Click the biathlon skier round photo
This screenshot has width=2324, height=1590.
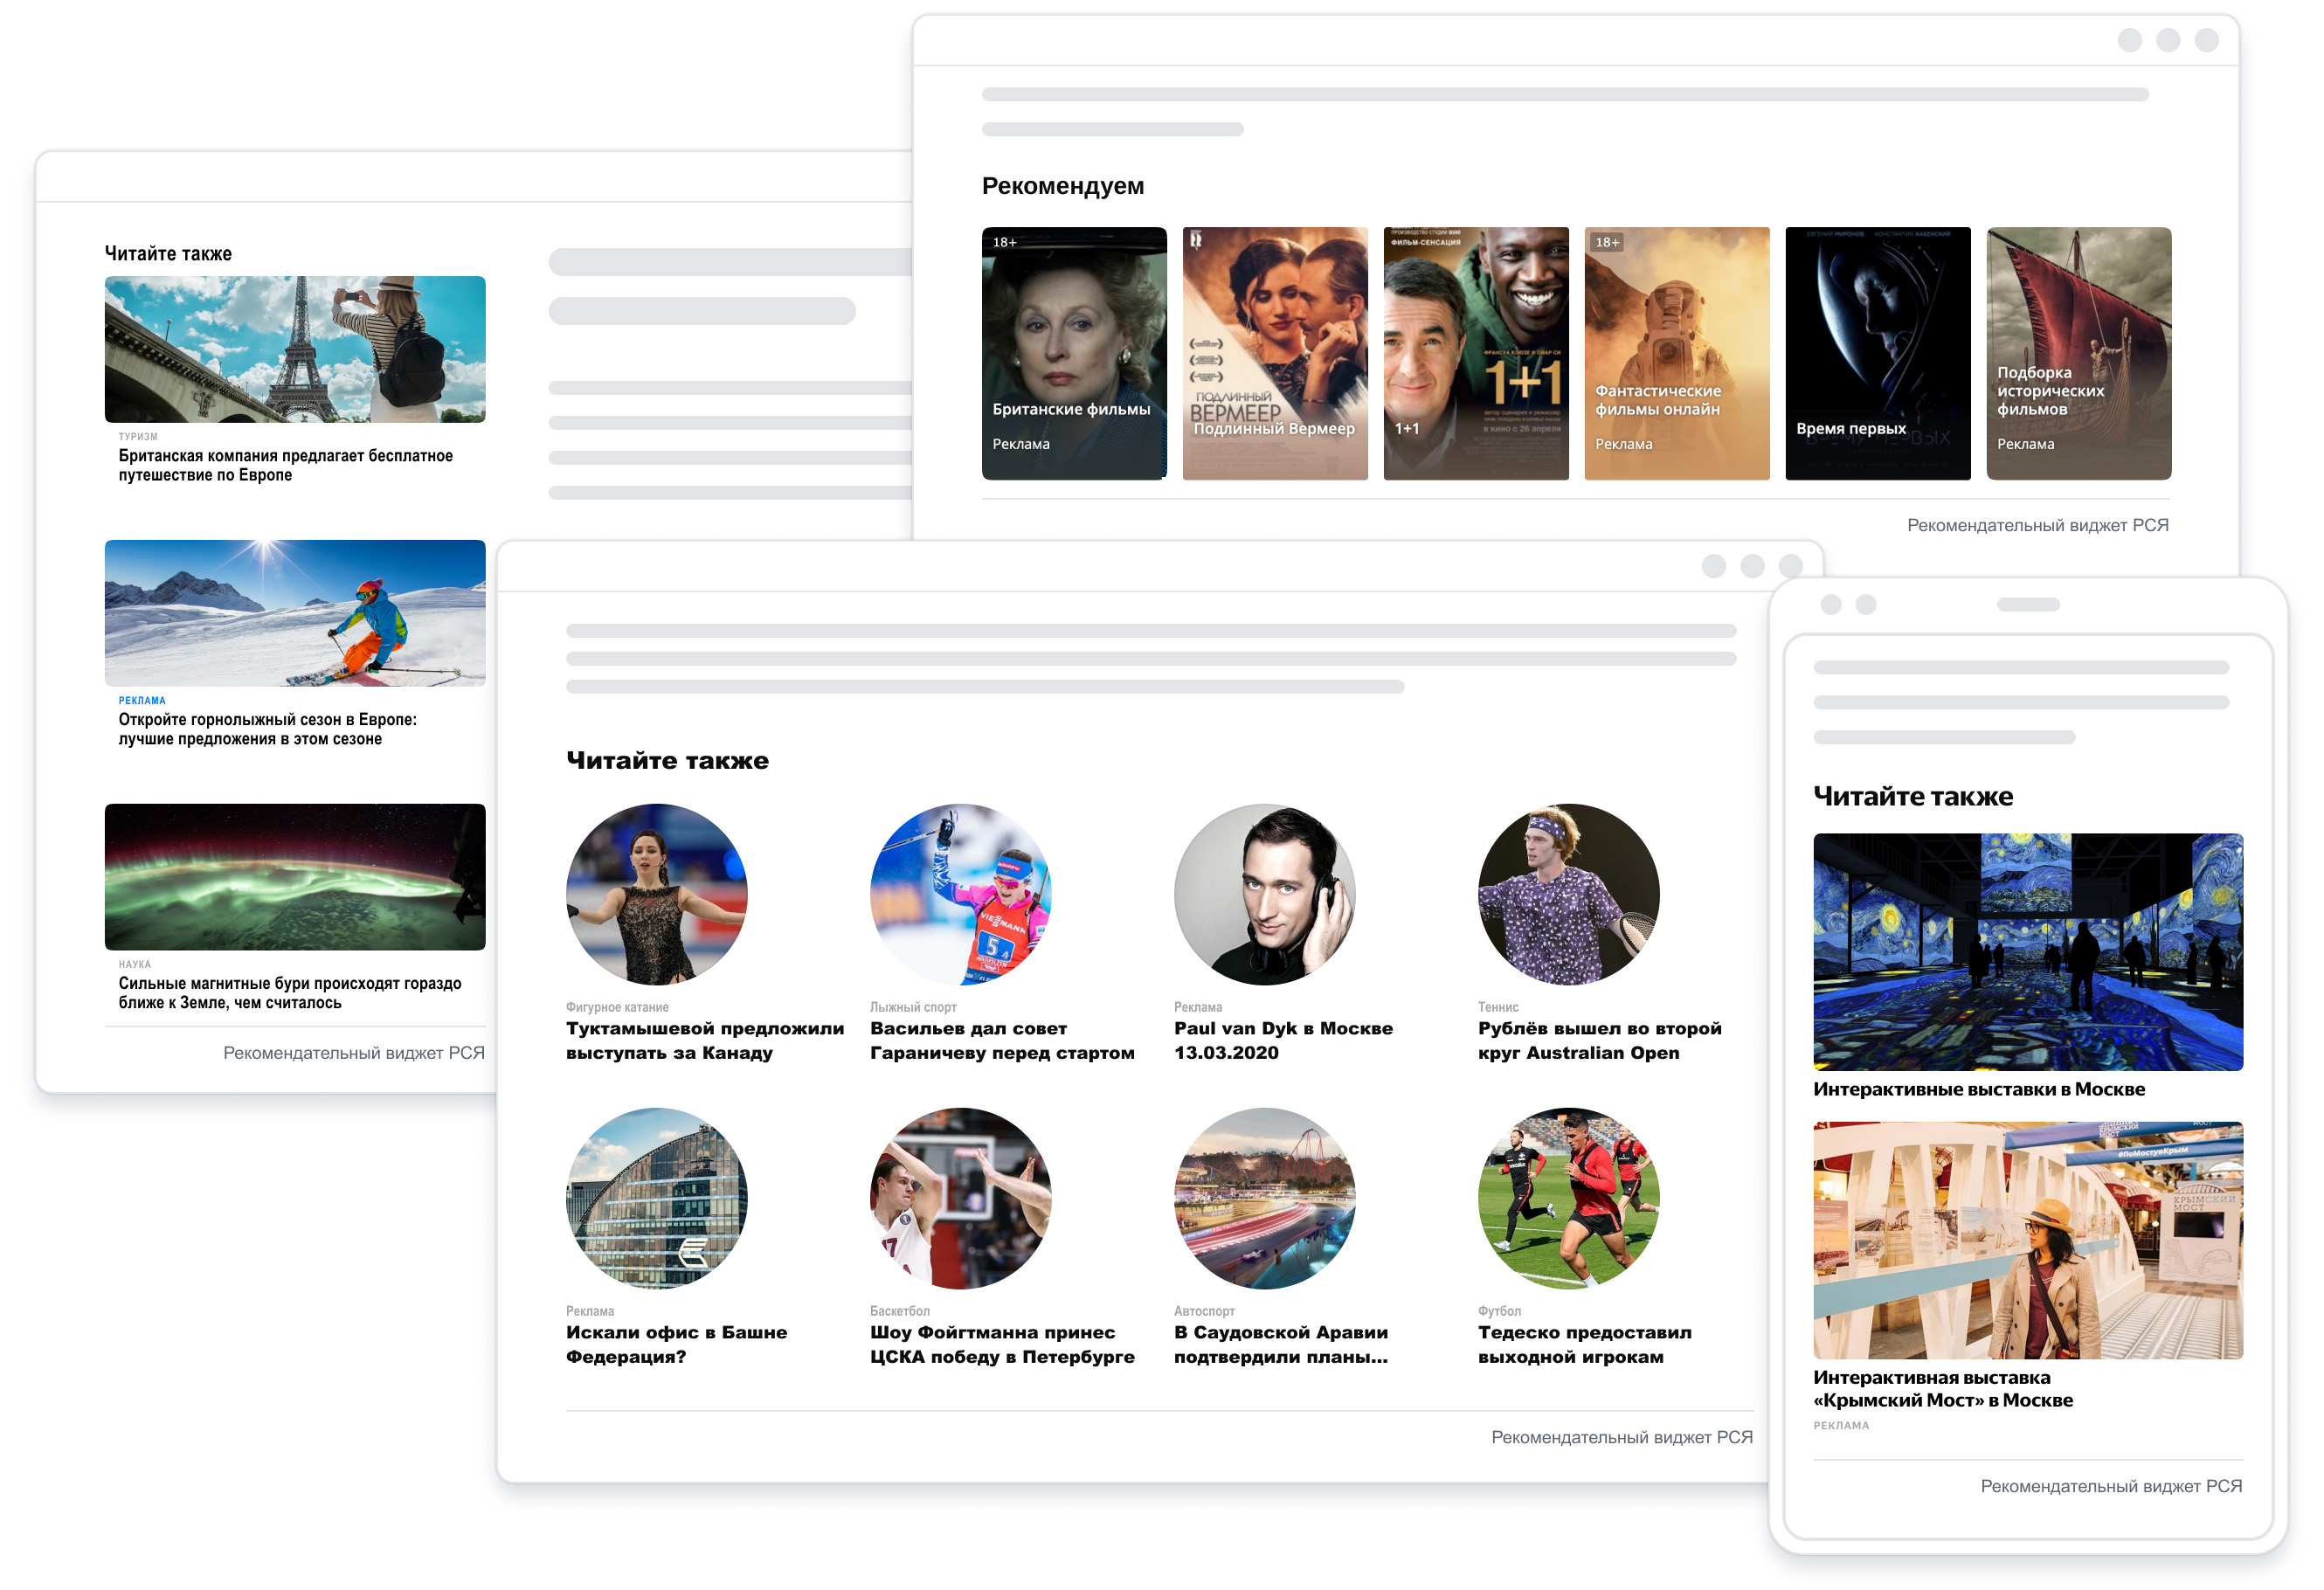961,894
